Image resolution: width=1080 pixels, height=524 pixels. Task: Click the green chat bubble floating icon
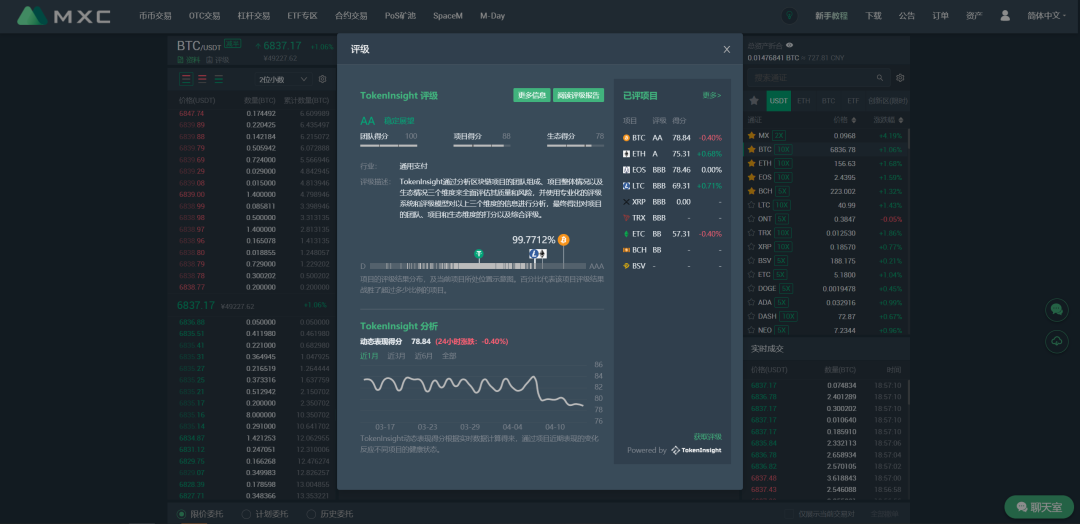[x=1057, y=310]
